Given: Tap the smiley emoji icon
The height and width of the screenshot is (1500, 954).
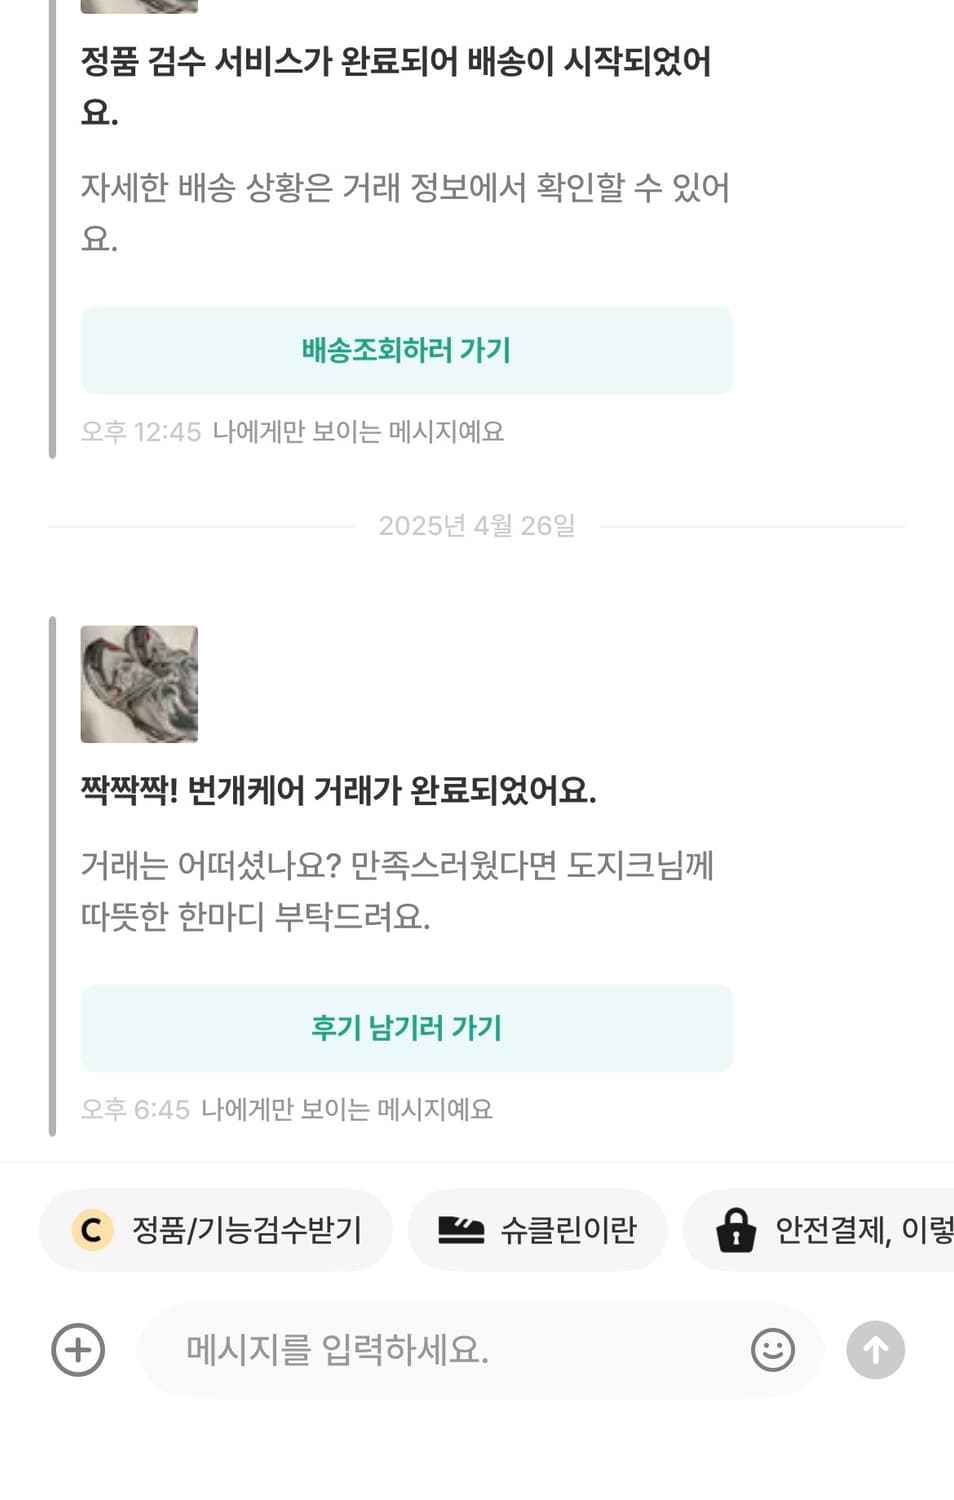Looking at the screenshot, I should pos(770,1350).
